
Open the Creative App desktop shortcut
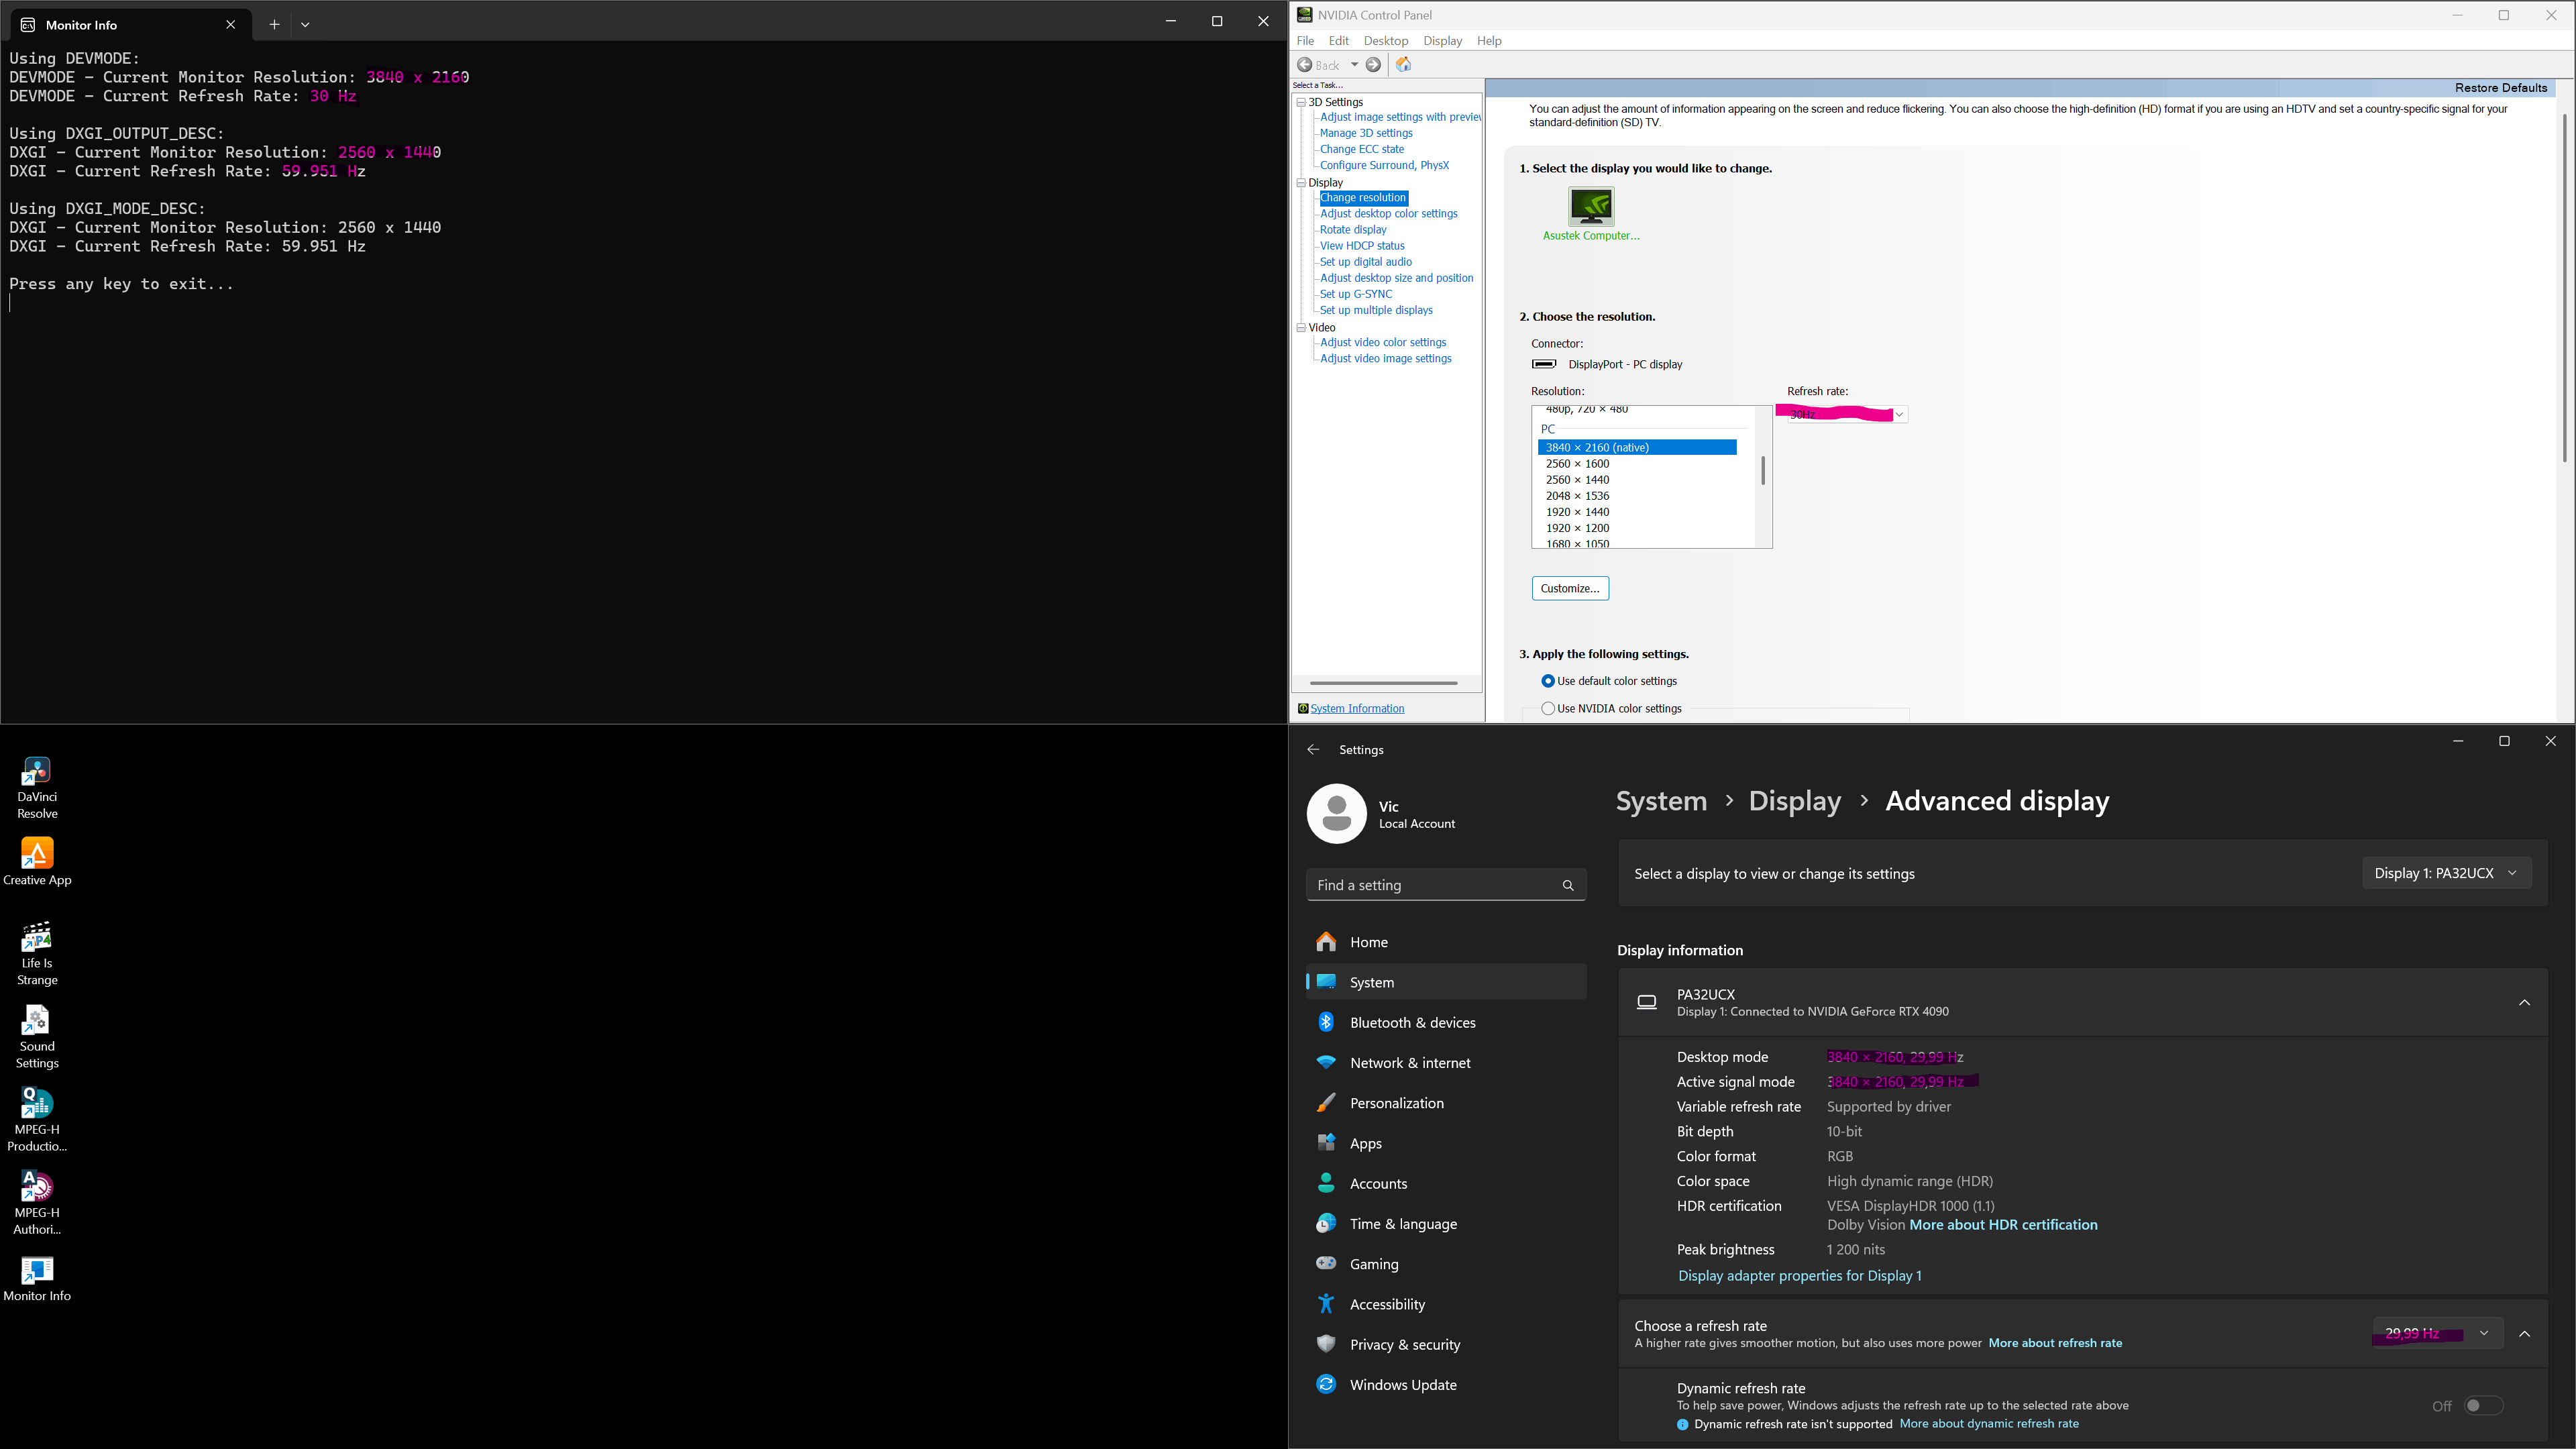[x=37, y=854]
